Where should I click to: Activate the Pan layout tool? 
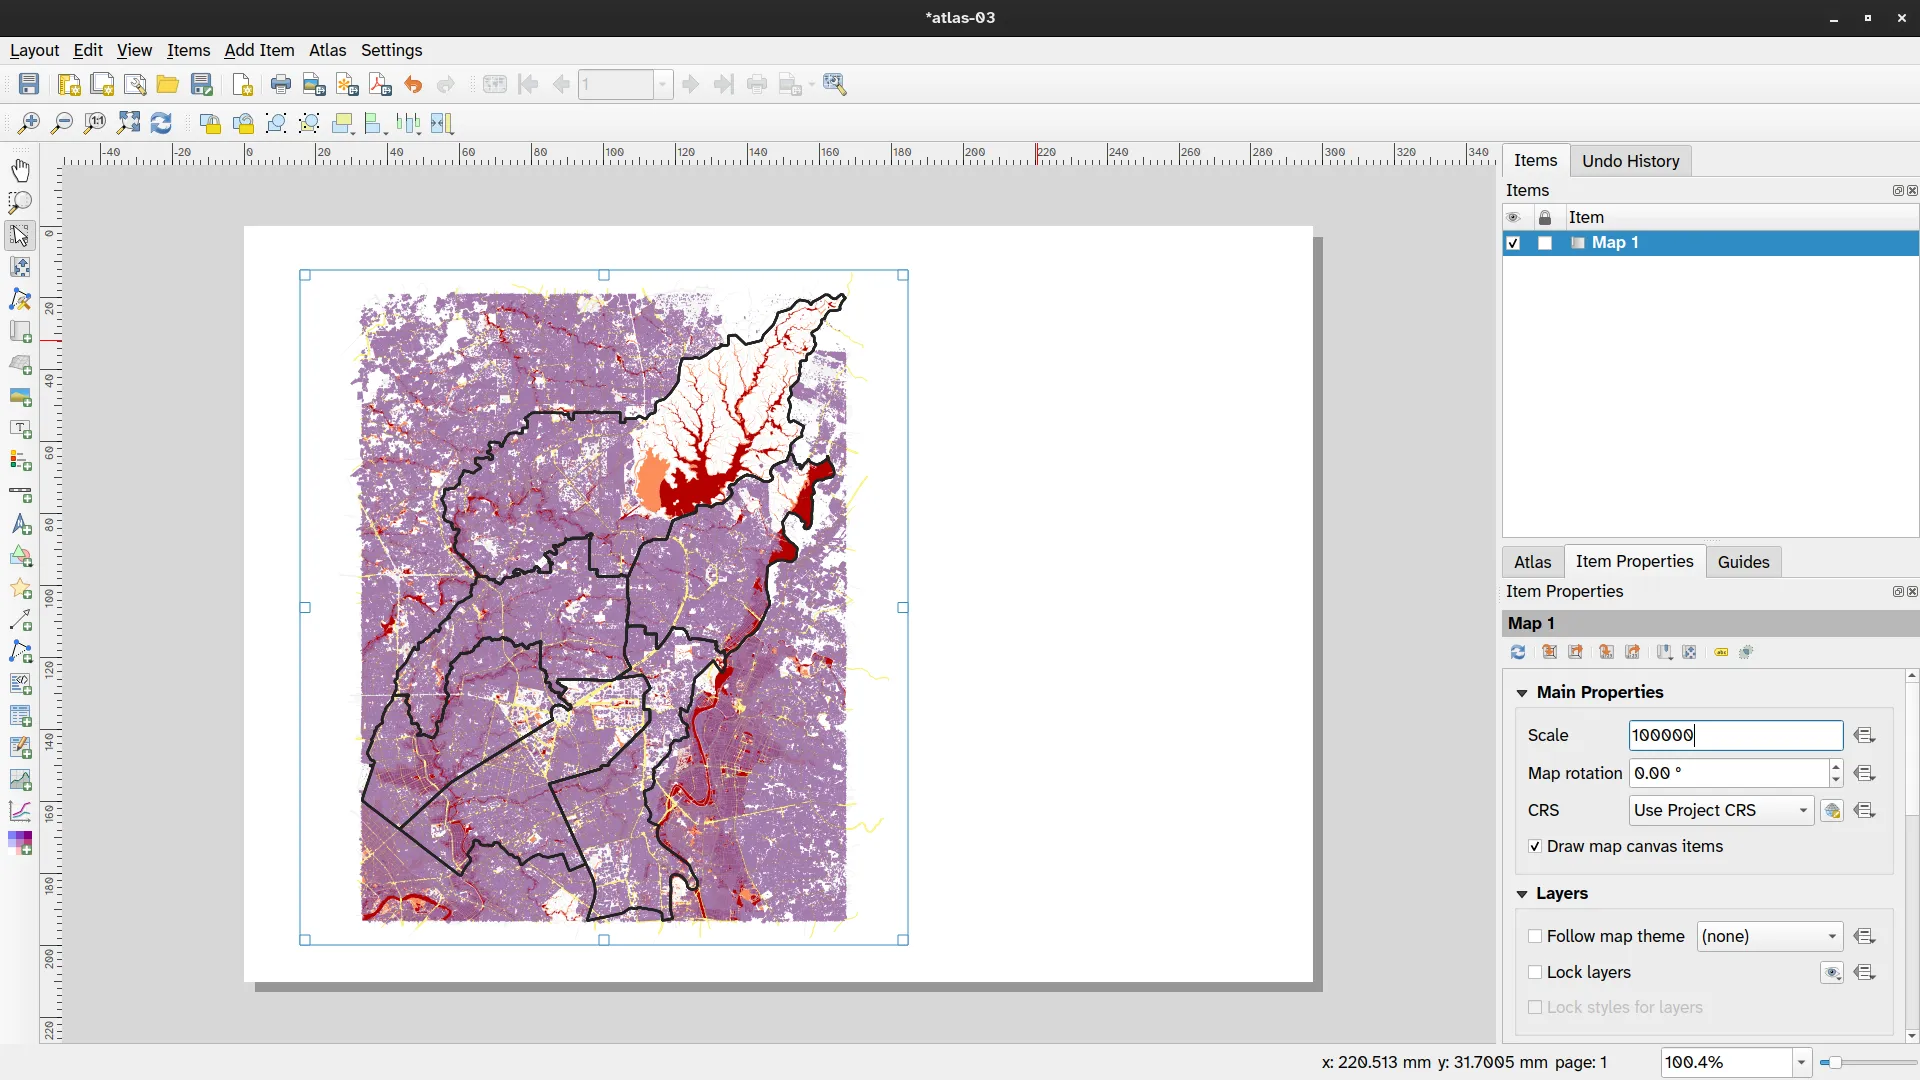click(20, 170)
